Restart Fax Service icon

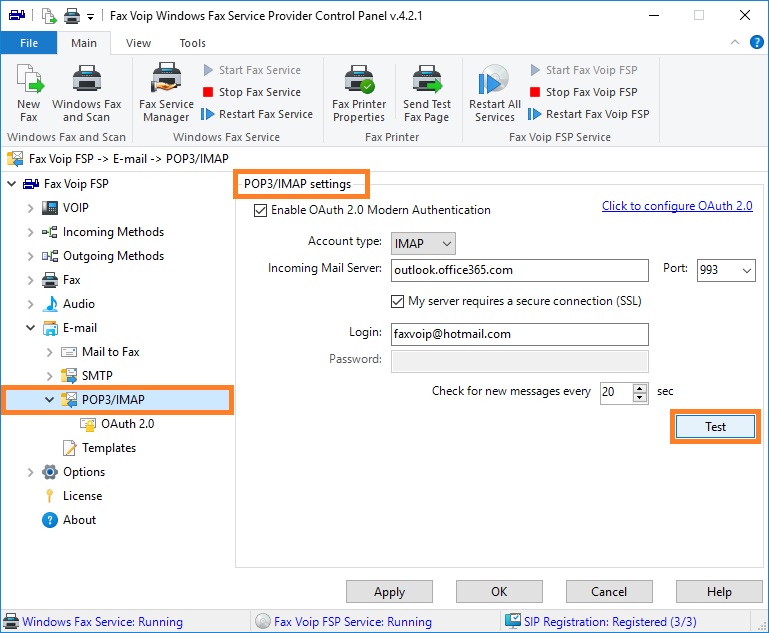pos(207,114)
